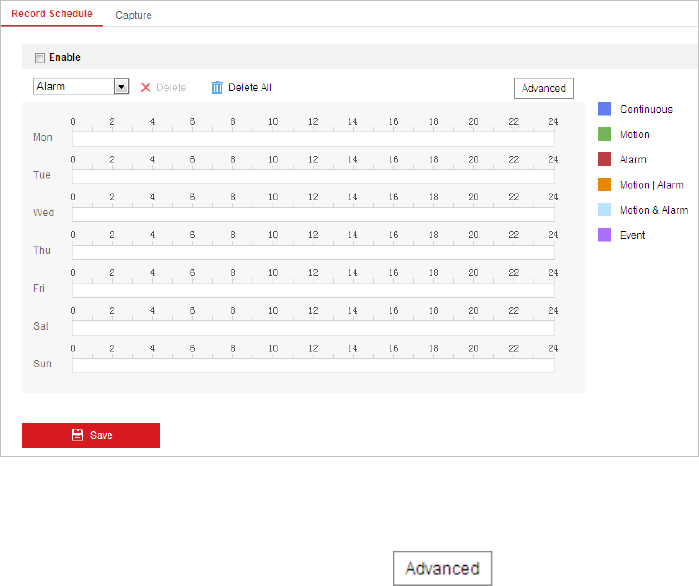The width and height of the screenshot is (699, 586).
Task: Tick the Enable checkbox
Action: (x=40, y=58)
